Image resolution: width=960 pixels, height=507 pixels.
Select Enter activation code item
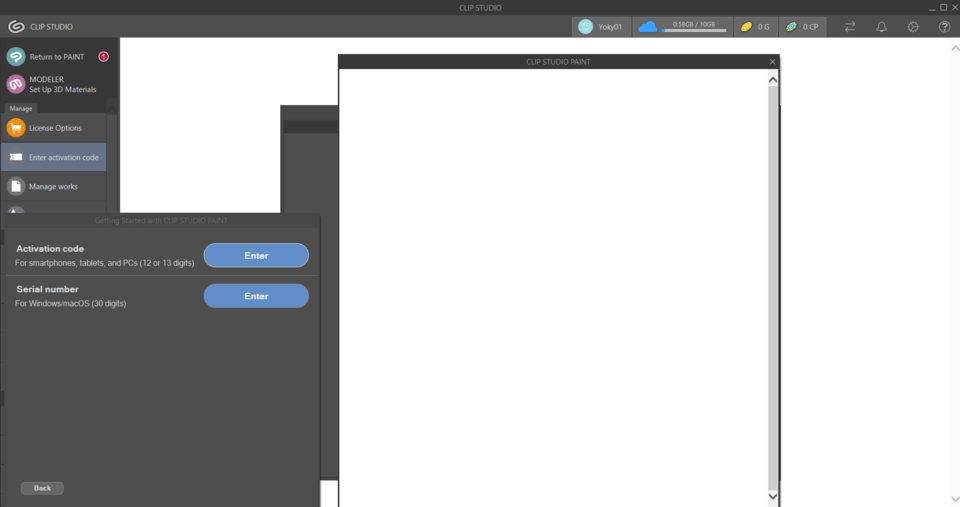point(54,157)
